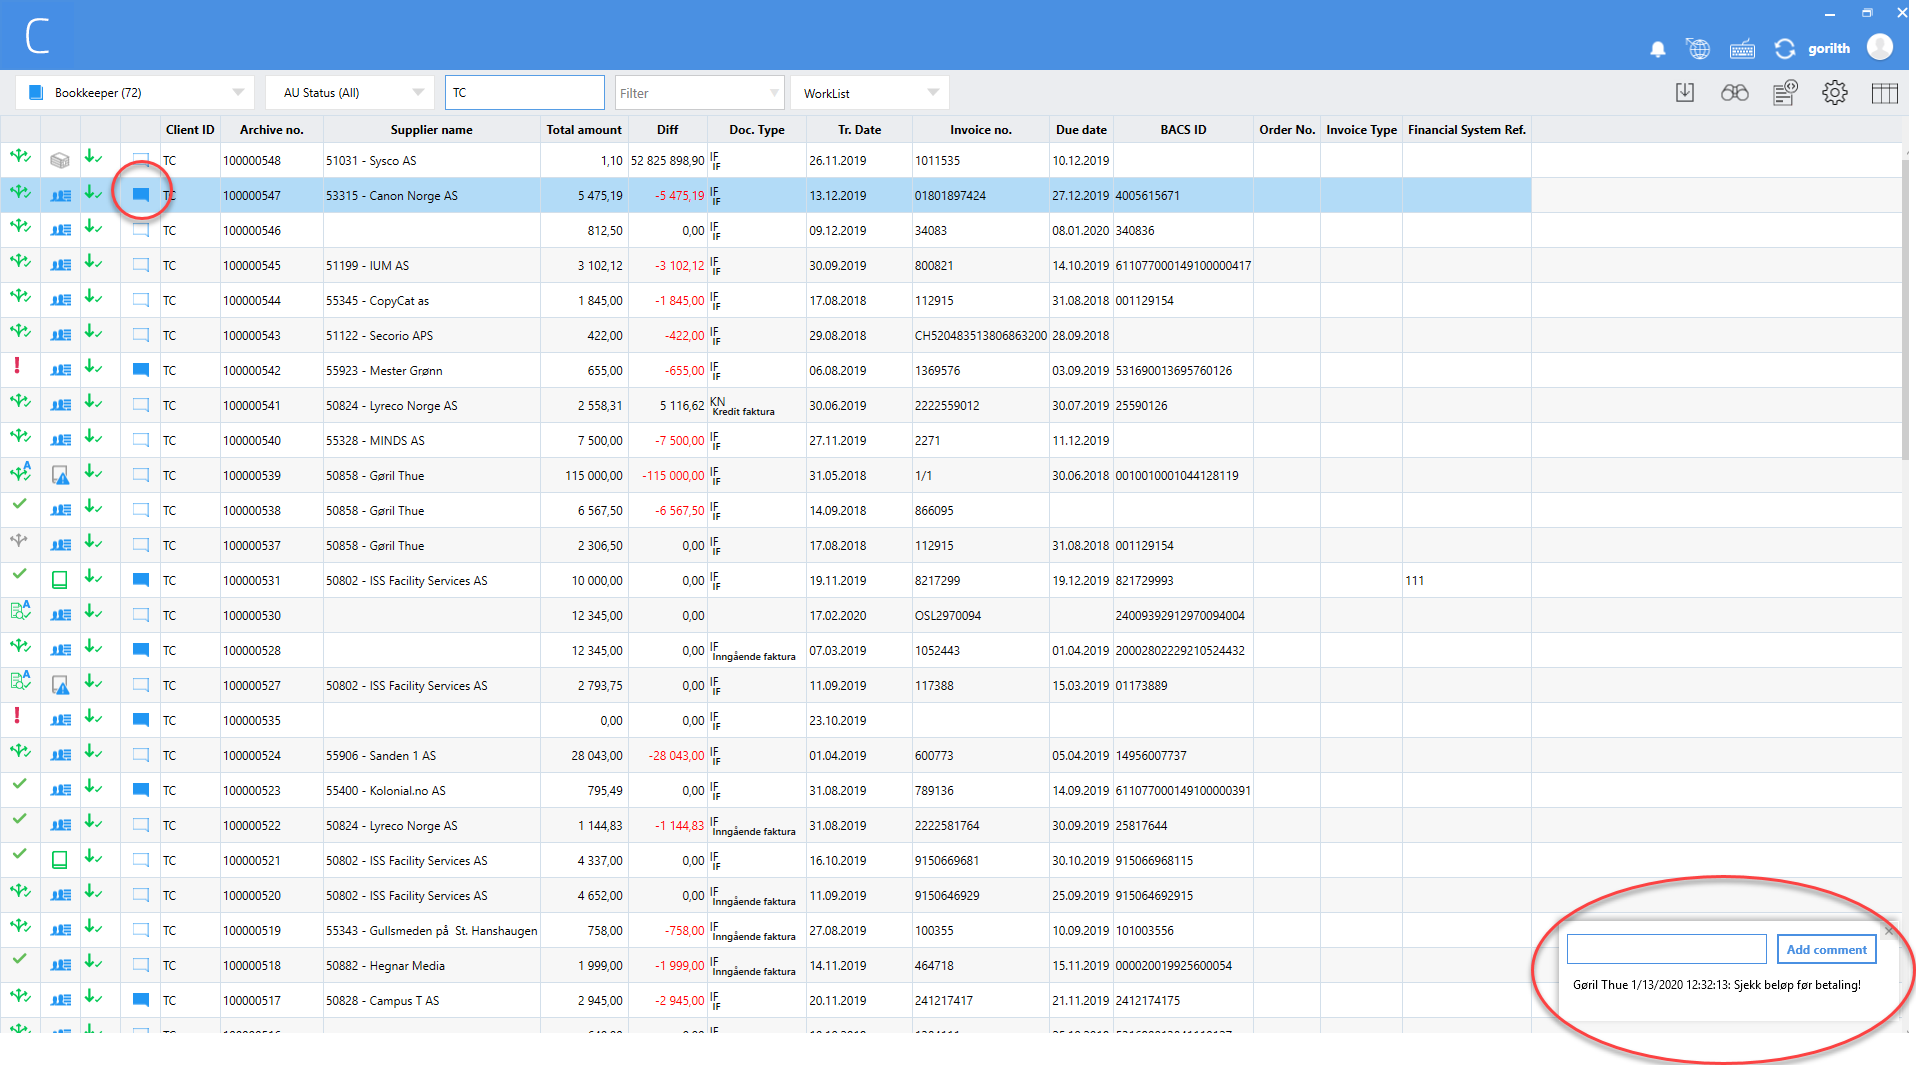Click the binoculars search icon
Image resolution: width=1916 pixels, height=1065 pixels.
pos(1734,93)
